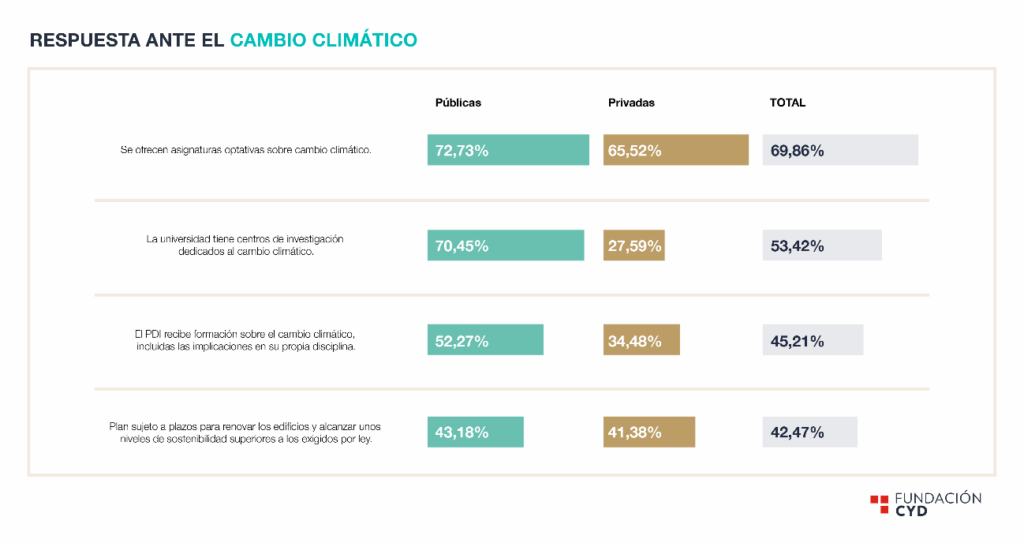
Task: Click the row label about asignaturas optativas
Action: tap(246, 150)
